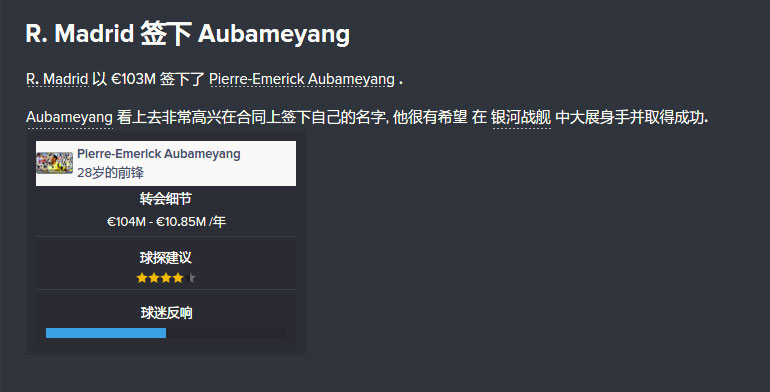770x392 pixels.
Task: Click the headline R. Madrid 签下 Aubameyang
Action: click(188, 34)
